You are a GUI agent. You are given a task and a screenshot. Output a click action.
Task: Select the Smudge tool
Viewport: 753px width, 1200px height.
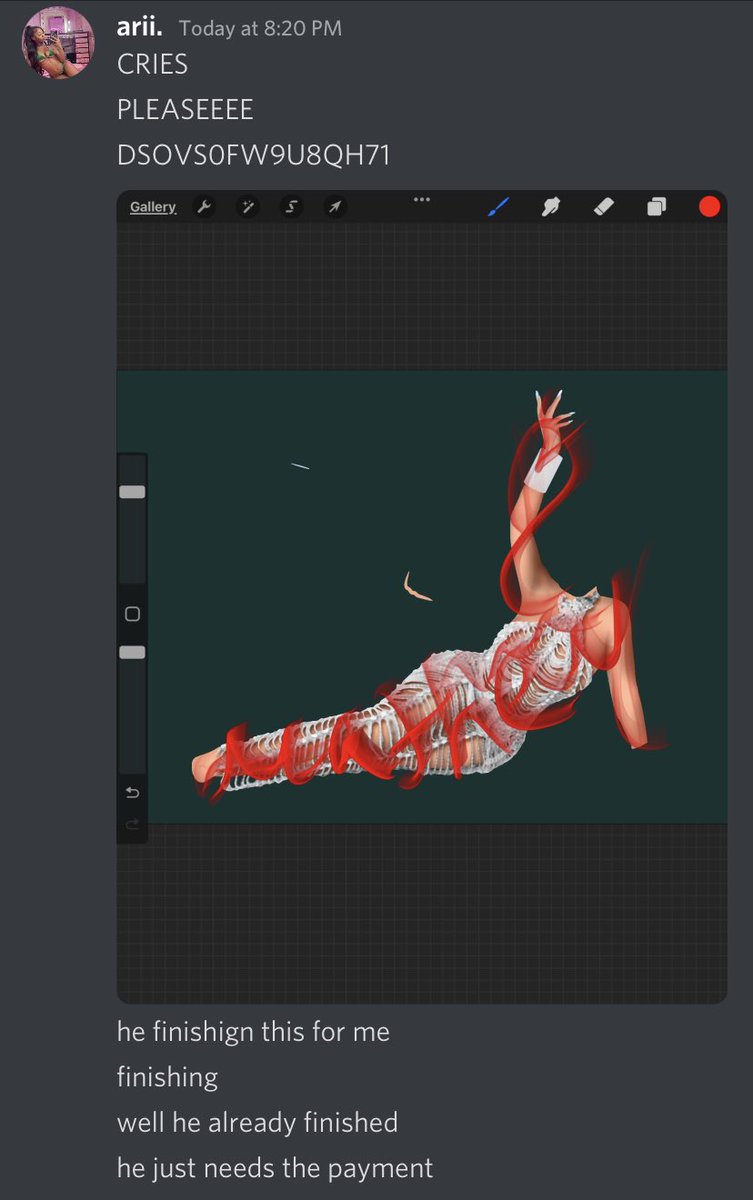[x=550, y=207]
